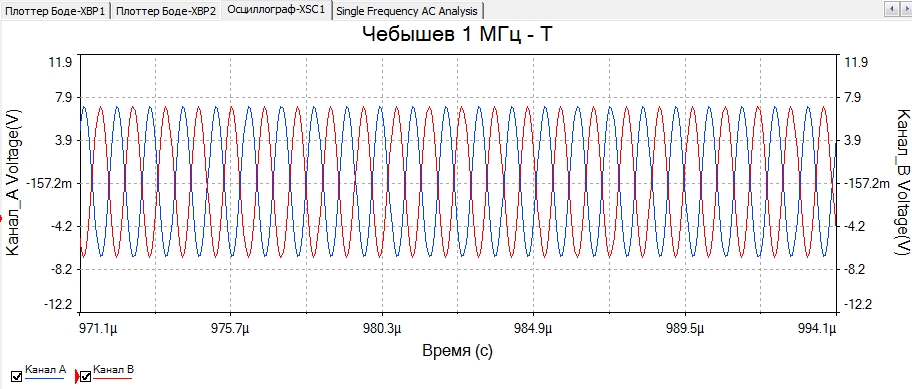Click right axis value 7.9
The width and height of the screenshot is (912, 389).
point(853,97)
